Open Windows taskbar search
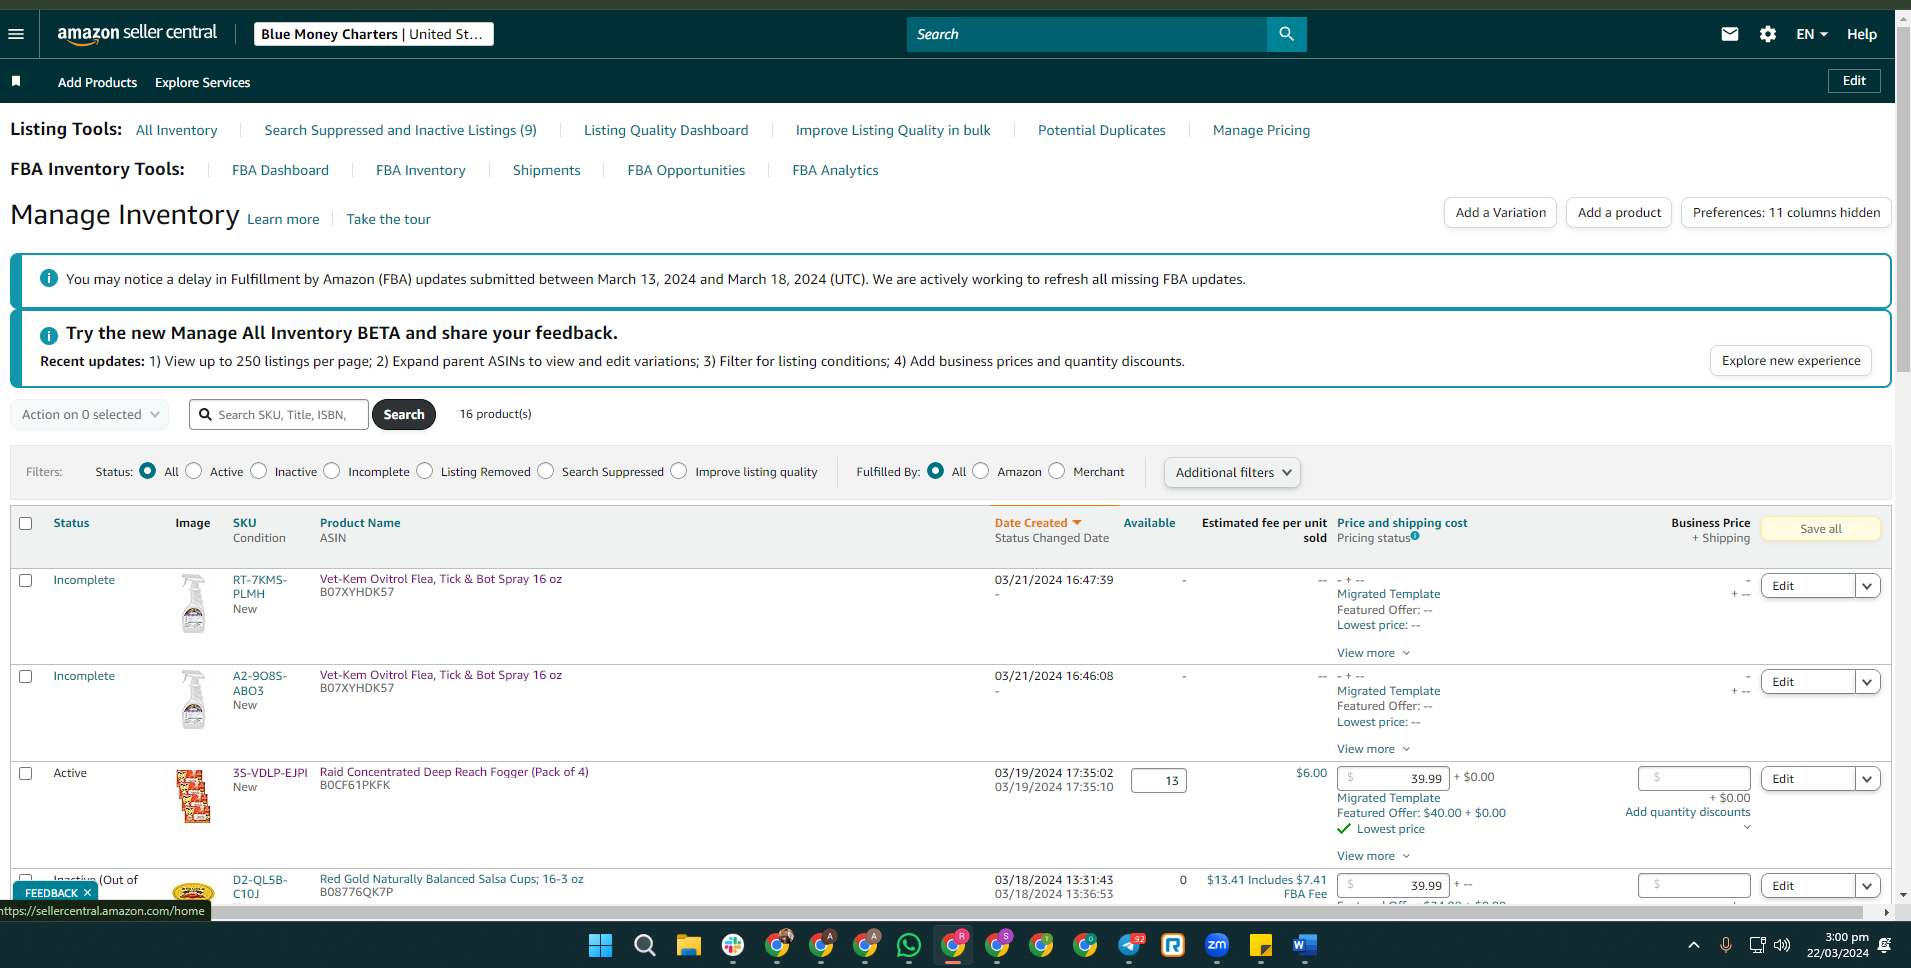Viewport: 1911px width, 968px height. 644,945
